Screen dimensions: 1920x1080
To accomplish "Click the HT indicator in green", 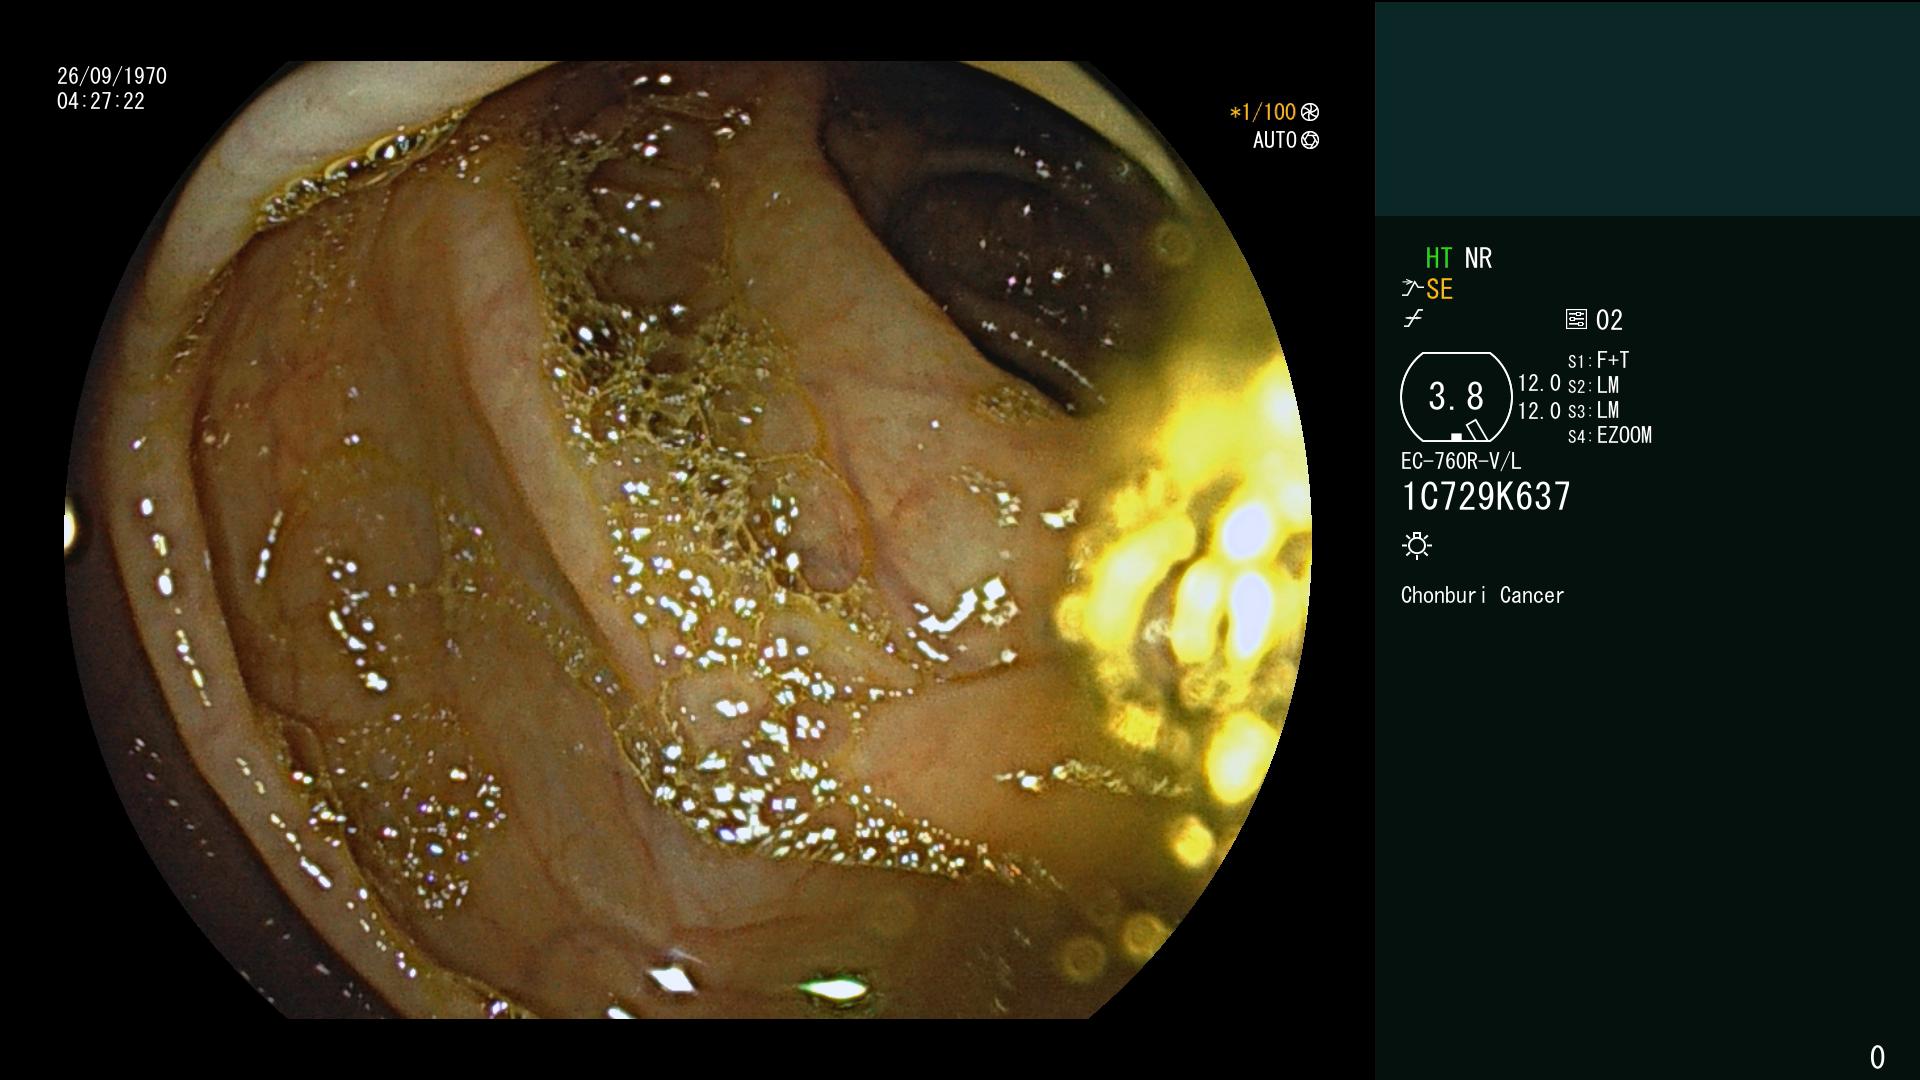I will (x=1438, y=258).
